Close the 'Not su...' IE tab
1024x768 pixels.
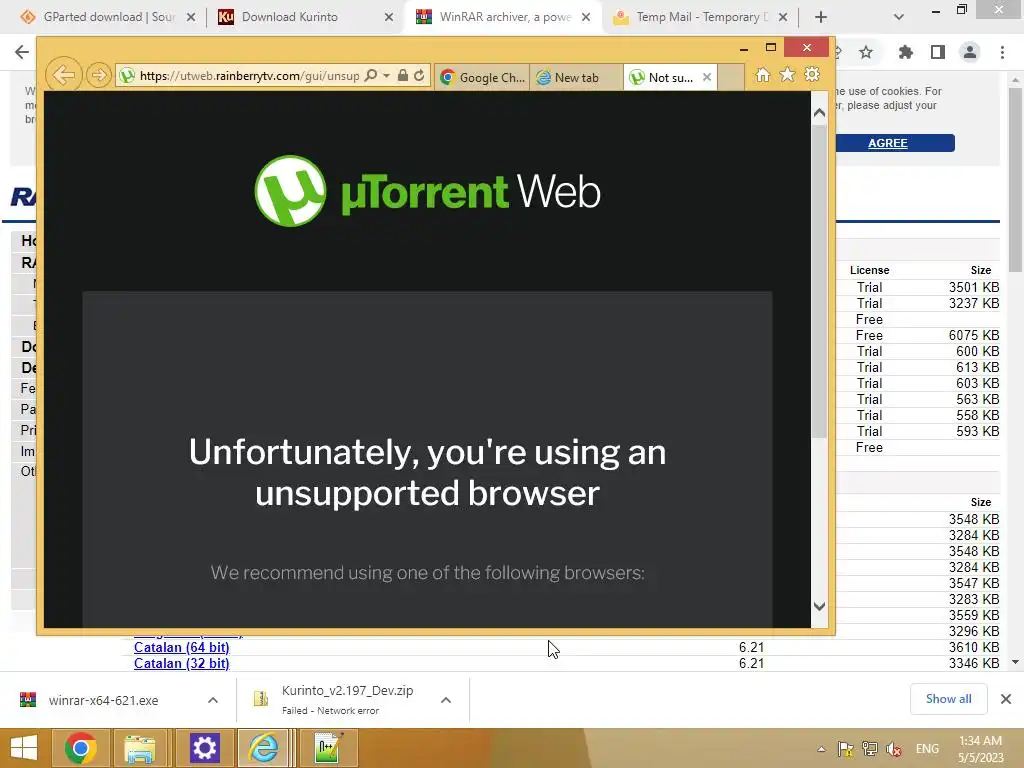click(x=707, y=78)
